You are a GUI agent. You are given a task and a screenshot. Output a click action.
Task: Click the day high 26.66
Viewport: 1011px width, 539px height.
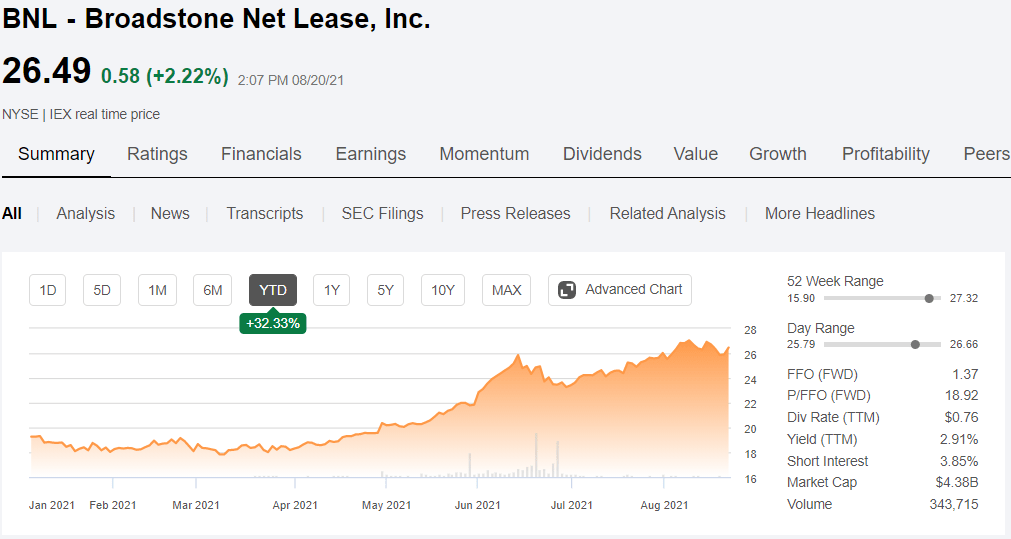coord(963,344)
